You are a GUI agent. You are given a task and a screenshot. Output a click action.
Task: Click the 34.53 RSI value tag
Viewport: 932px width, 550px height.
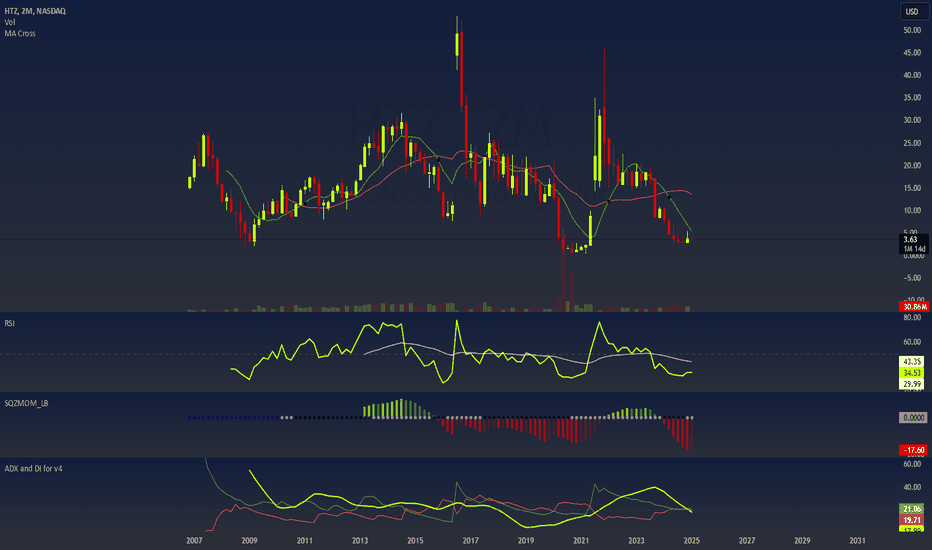click(912, 373)
